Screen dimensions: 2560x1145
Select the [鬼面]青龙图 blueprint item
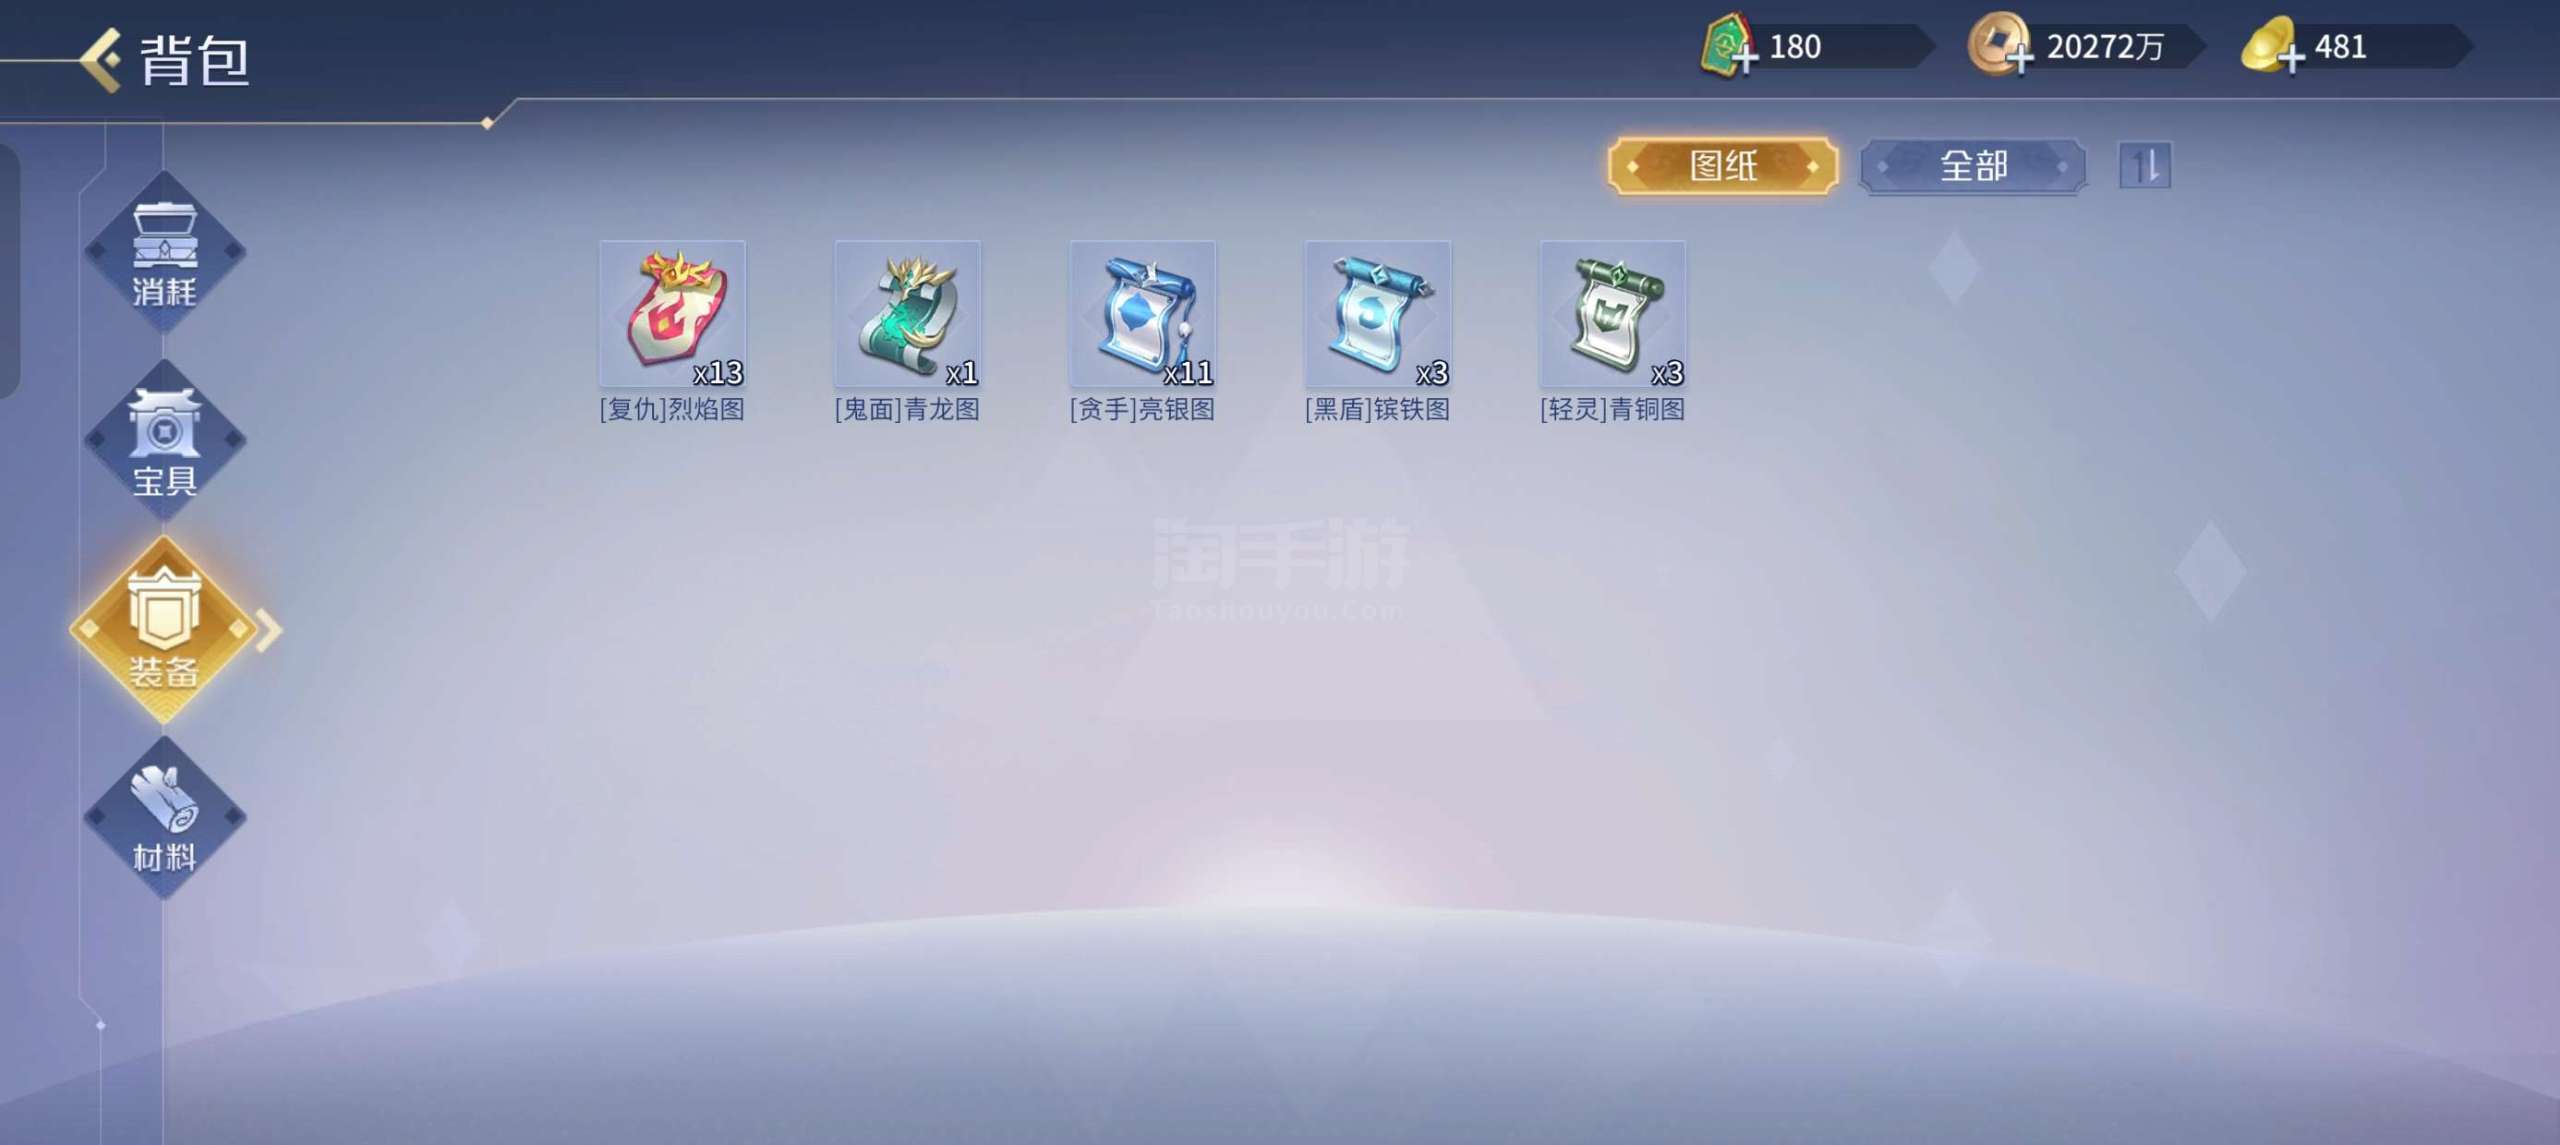[907, 314]
